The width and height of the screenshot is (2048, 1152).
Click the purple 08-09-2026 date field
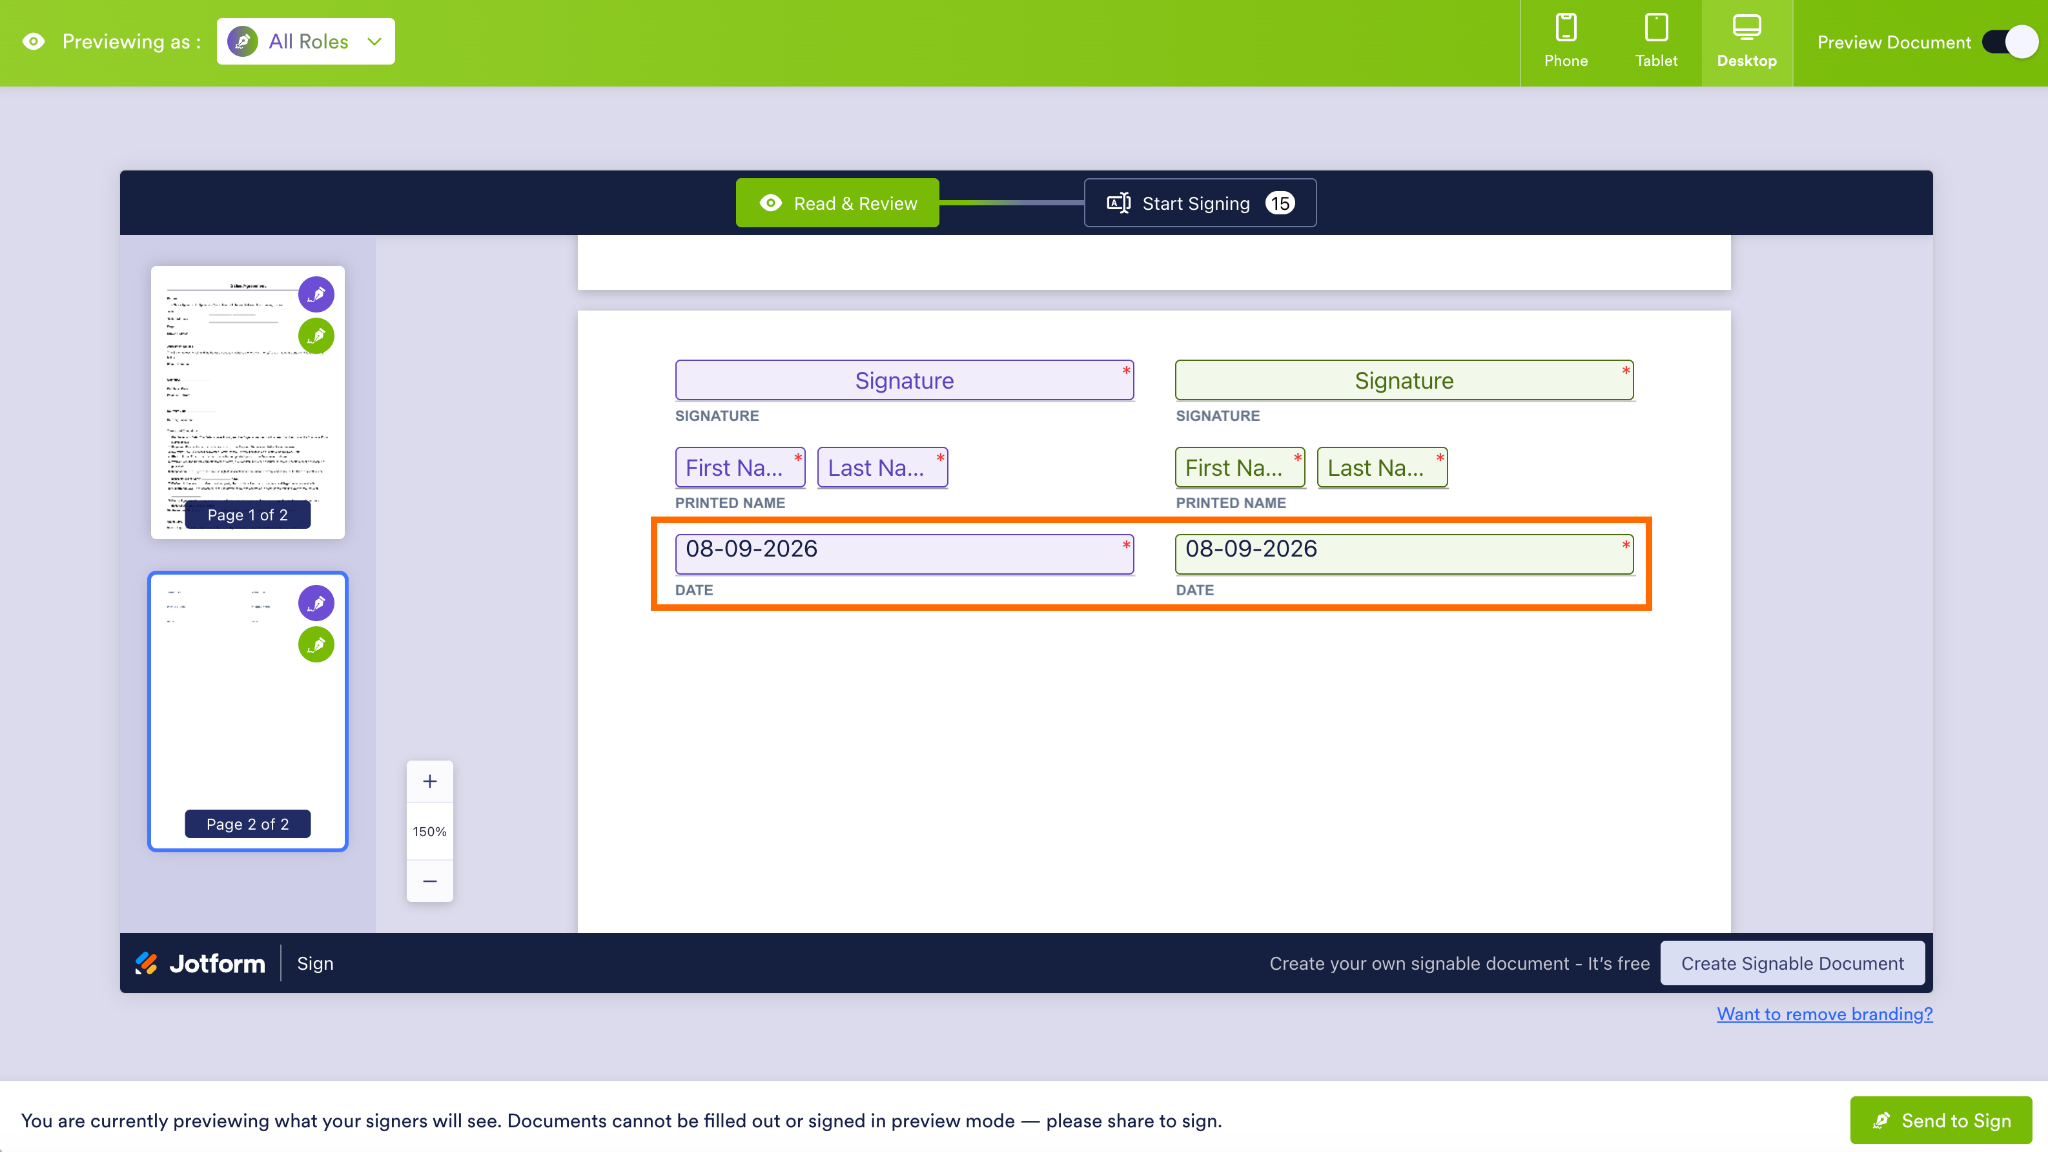pos(904,554)
